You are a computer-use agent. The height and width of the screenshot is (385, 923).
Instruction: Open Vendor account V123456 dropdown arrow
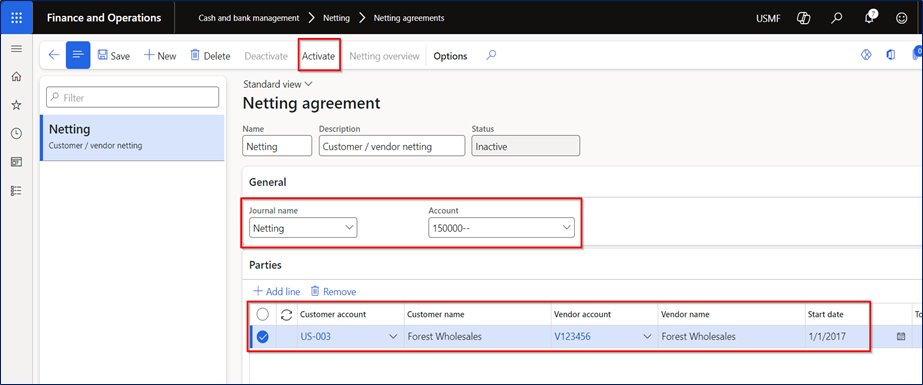[648, 337]
